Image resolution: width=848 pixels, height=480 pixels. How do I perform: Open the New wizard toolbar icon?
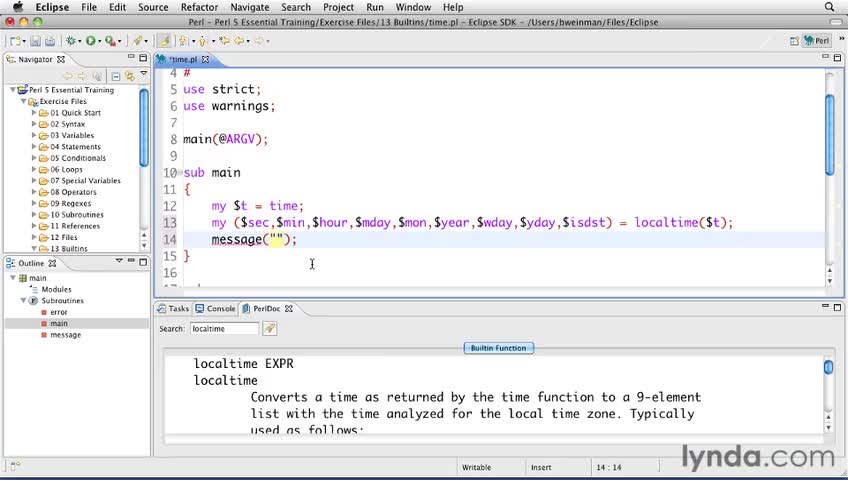pyautogui.click(x=15, y=41)
